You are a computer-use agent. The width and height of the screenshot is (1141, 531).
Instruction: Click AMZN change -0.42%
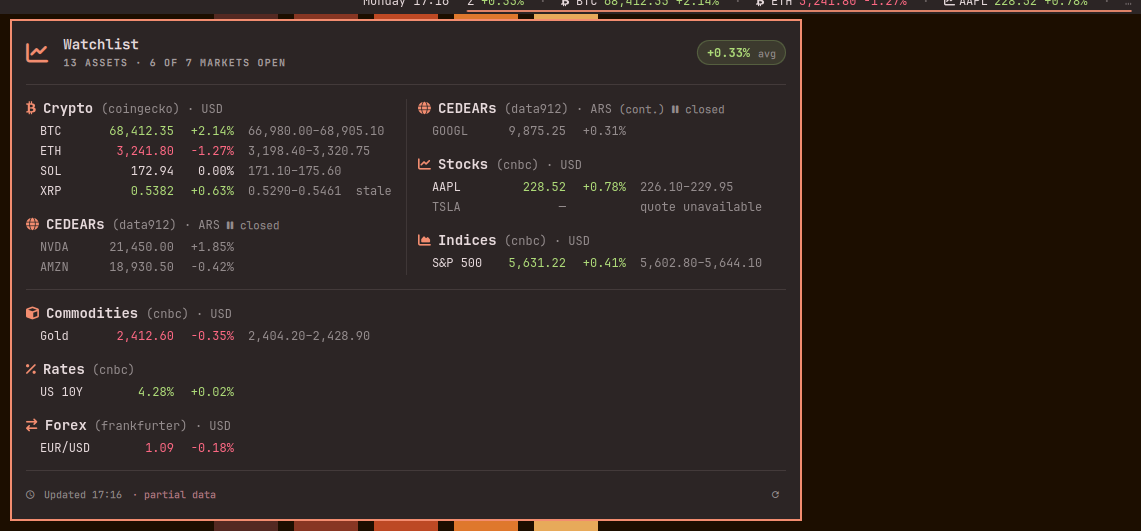pos(212,267)
